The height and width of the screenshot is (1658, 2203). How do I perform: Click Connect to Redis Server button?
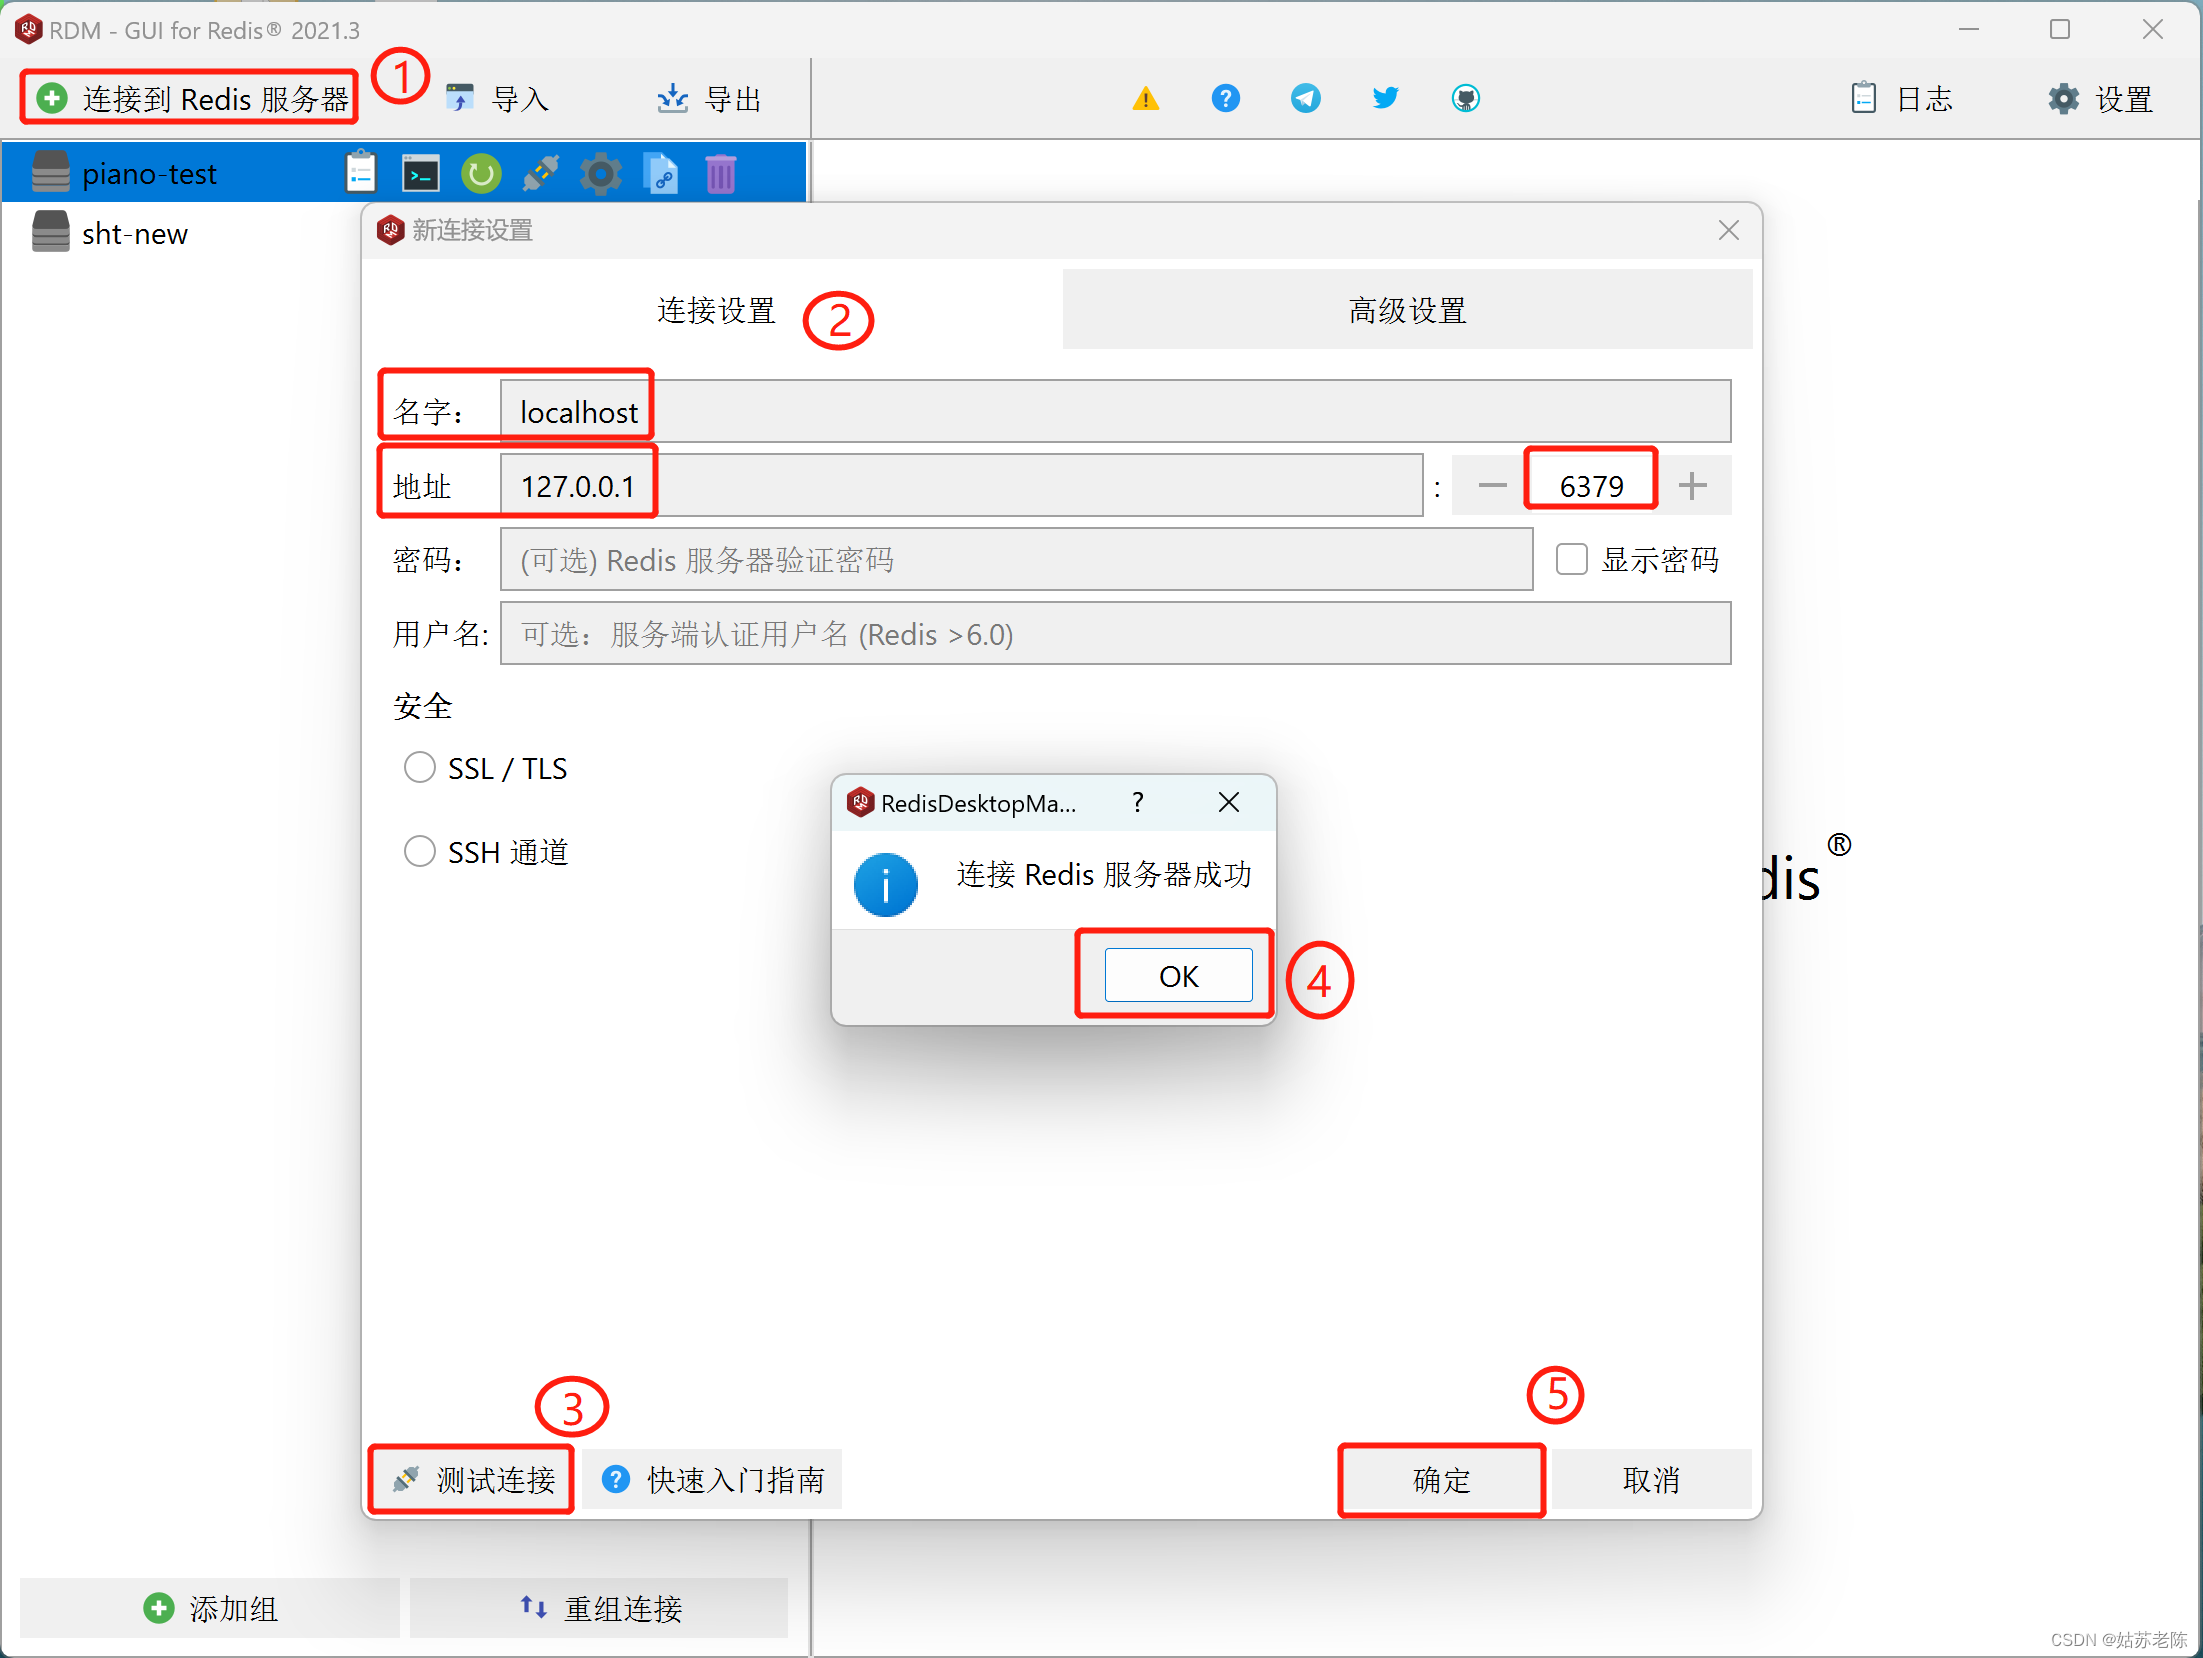point(190,98)
